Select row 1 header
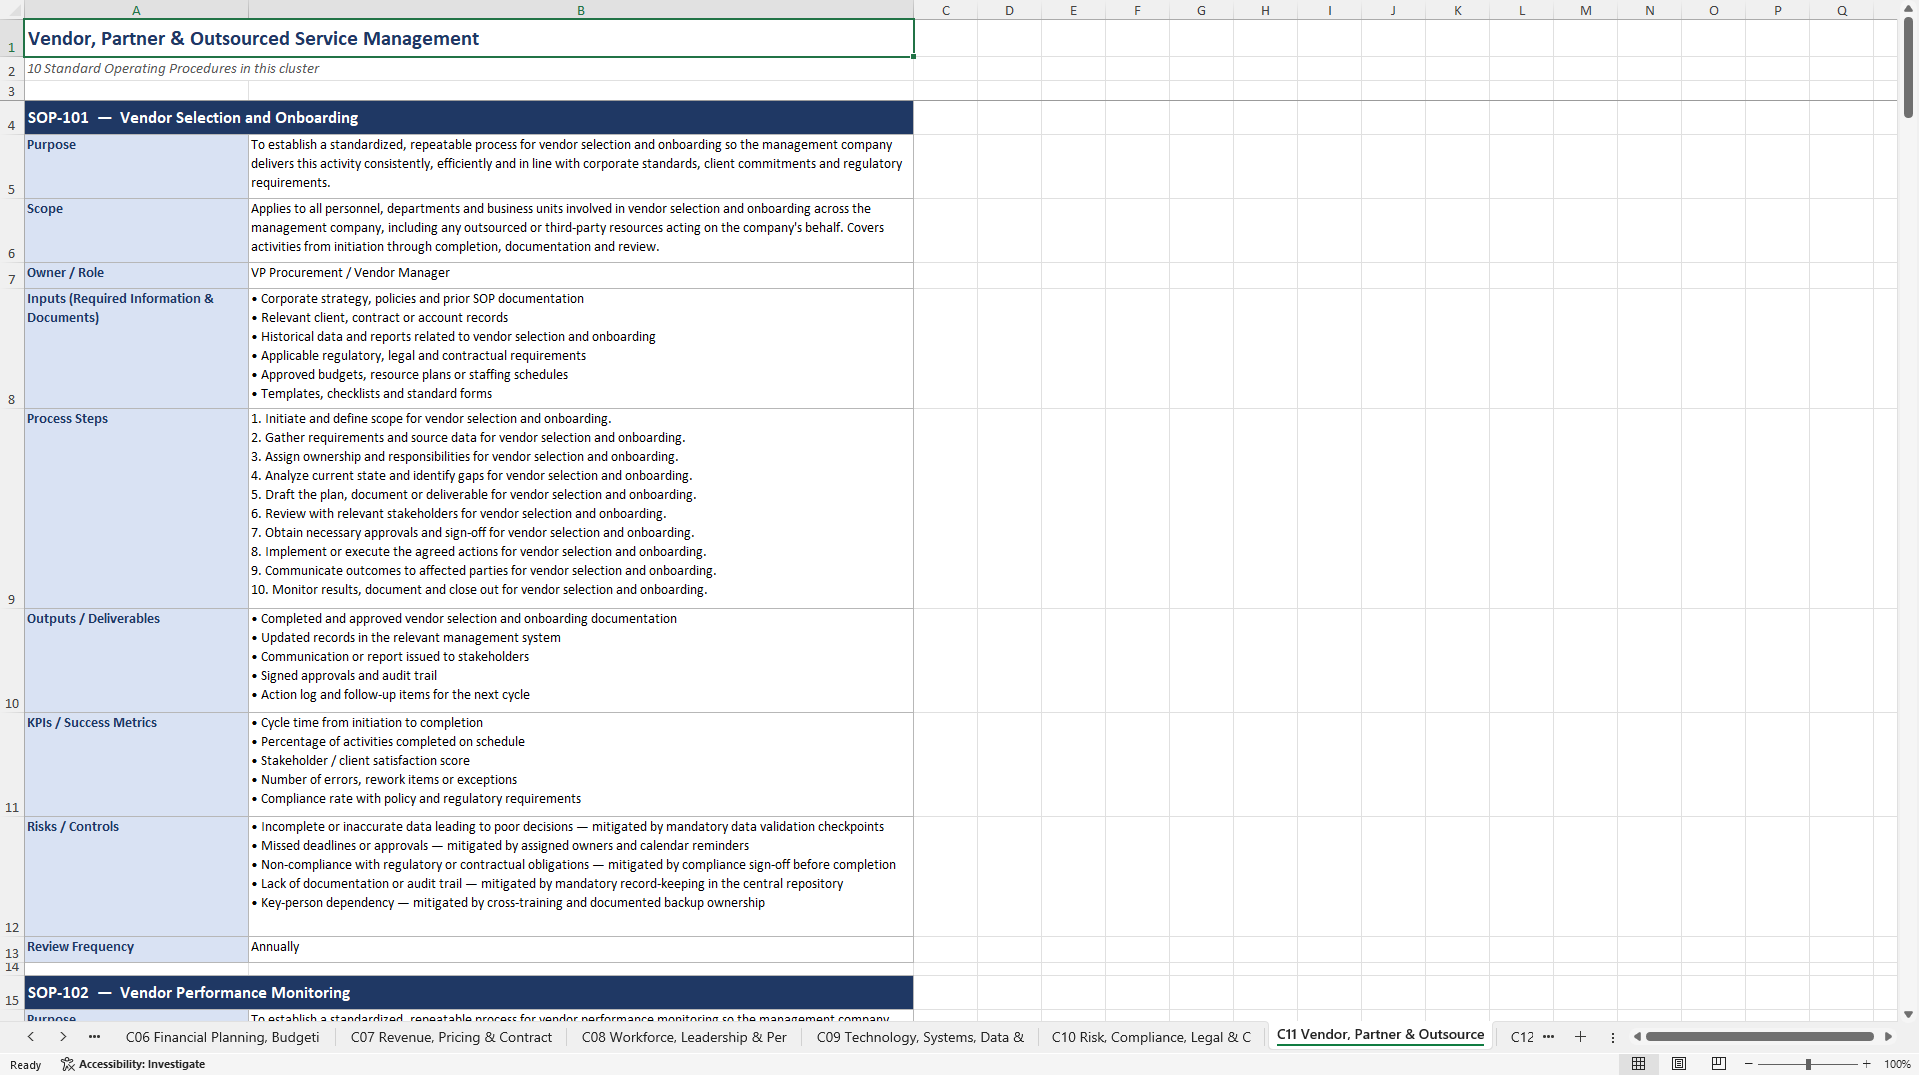Image resolution: width=1919 pixels, height=1075 pixels. 12,39
